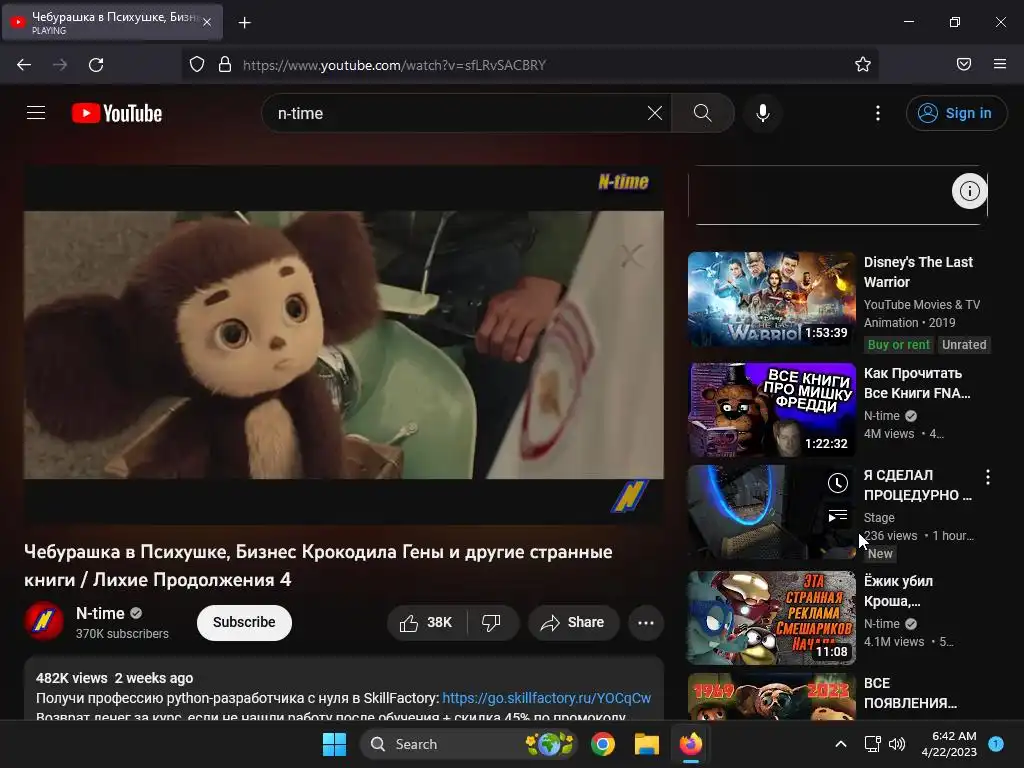Open YouTube settings three-dot menu
Screen dimensions: 1024x768
(878, 113)
